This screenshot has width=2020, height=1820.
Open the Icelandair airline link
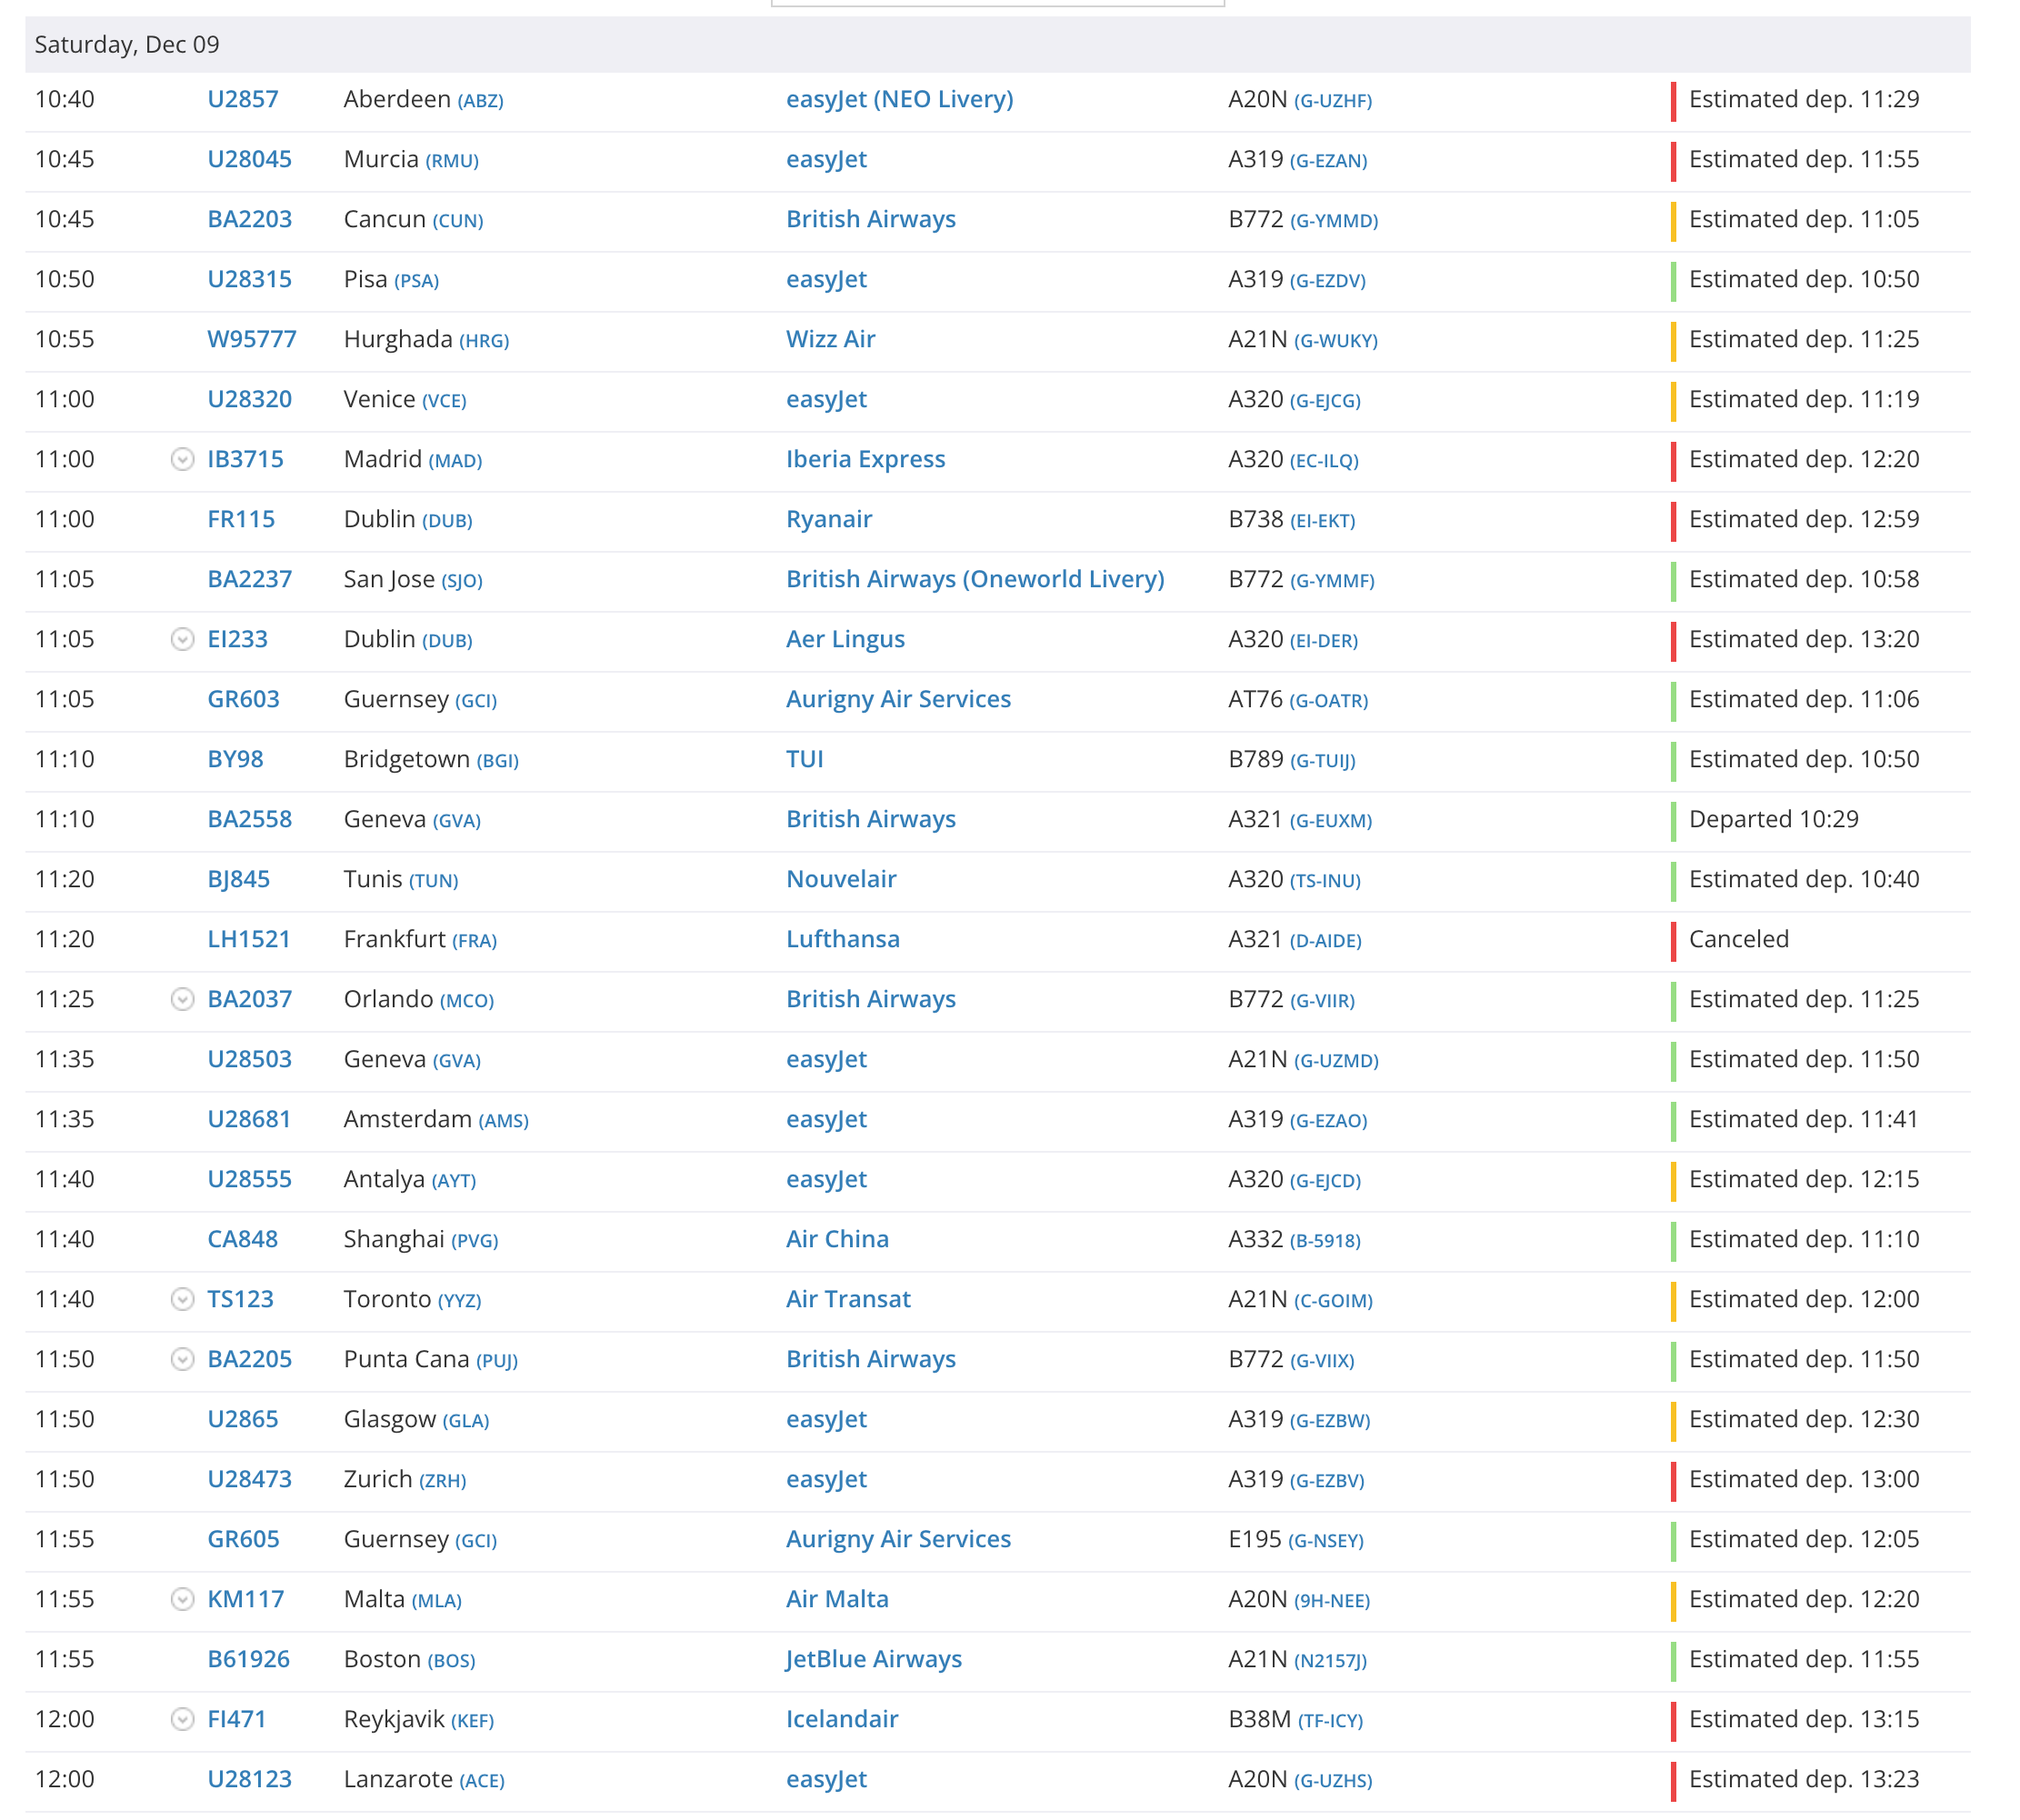point(842,1719)
